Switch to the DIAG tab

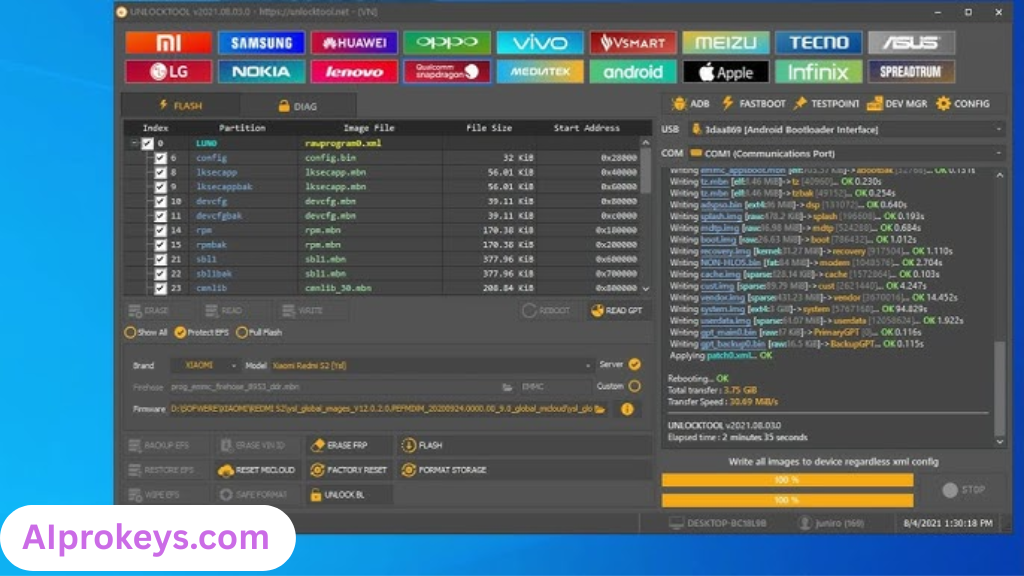click(298, 106)
